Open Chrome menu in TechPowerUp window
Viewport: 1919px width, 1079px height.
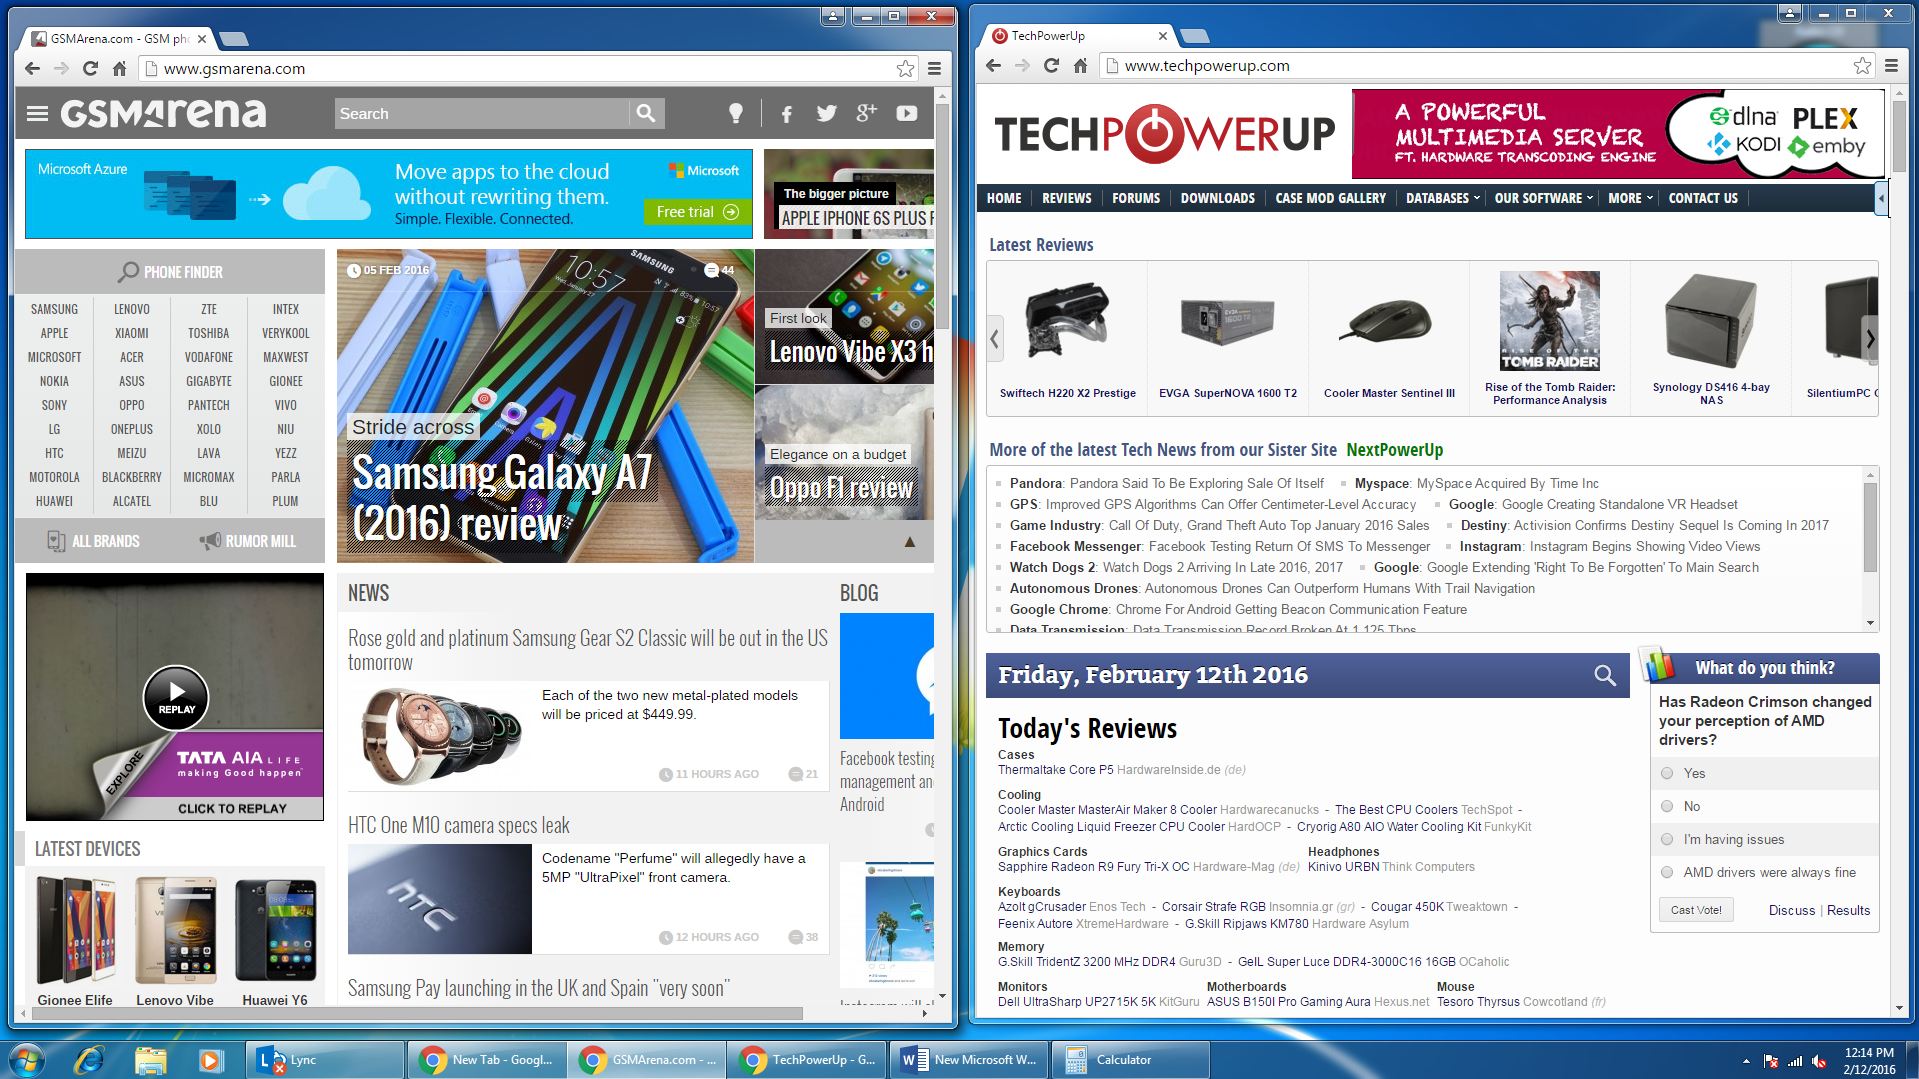1891,65
